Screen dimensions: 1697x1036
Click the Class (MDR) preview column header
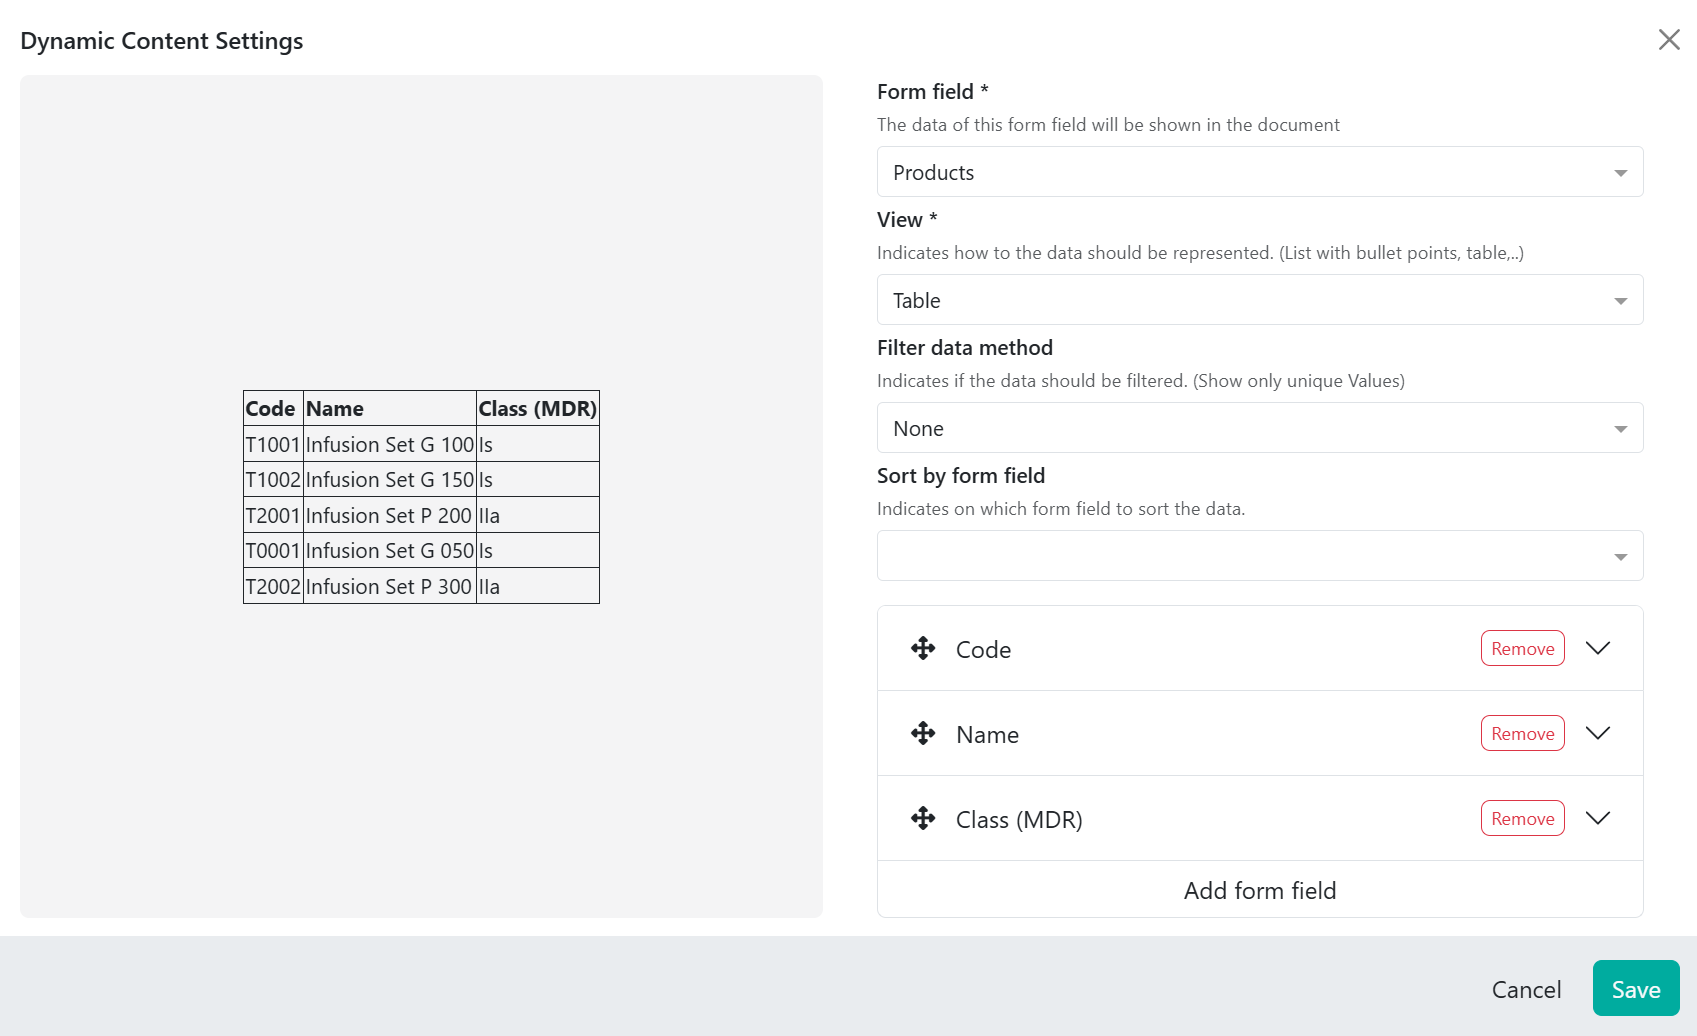[537, 409]
